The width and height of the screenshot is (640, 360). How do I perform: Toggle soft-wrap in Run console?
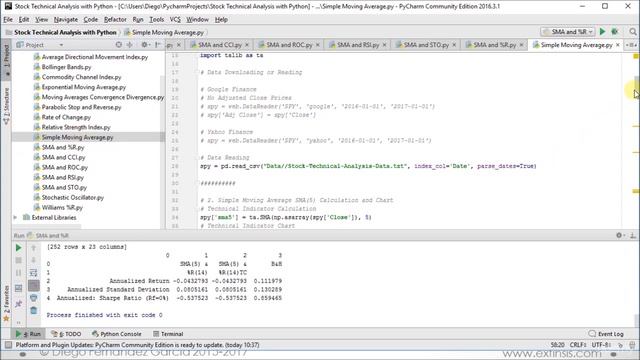pos(33,273)
